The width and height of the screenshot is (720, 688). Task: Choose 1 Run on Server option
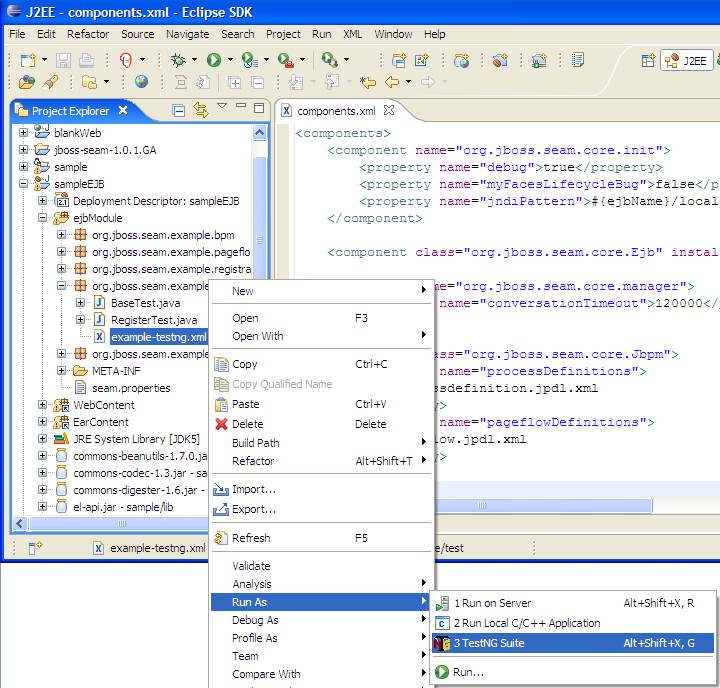tap(573, 603)
